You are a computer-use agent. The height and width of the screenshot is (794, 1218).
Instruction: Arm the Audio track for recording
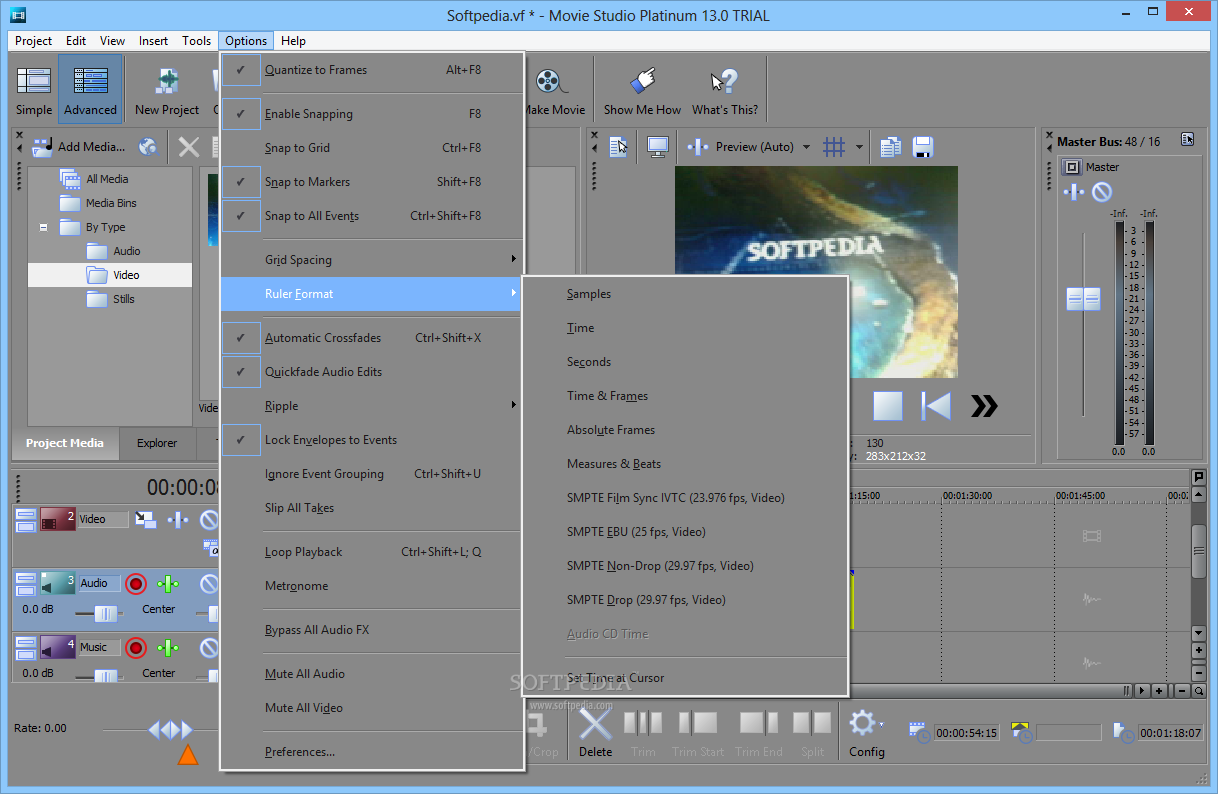click(136, 583)
